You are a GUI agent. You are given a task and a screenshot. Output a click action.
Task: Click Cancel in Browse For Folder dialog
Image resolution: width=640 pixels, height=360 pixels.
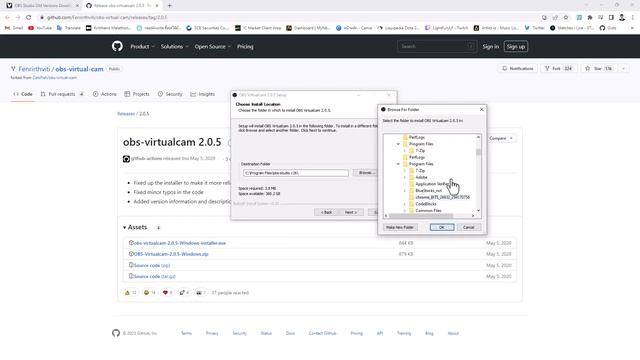tap(469, 227)
